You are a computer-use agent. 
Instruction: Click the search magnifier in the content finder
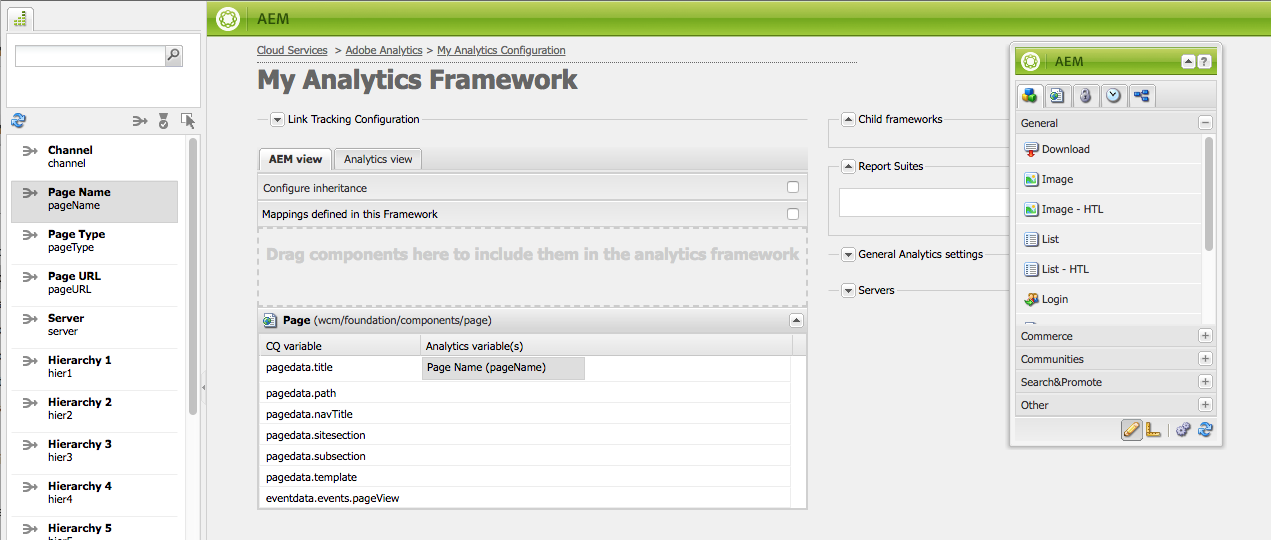pyautogui.click(x=174, y=56)
